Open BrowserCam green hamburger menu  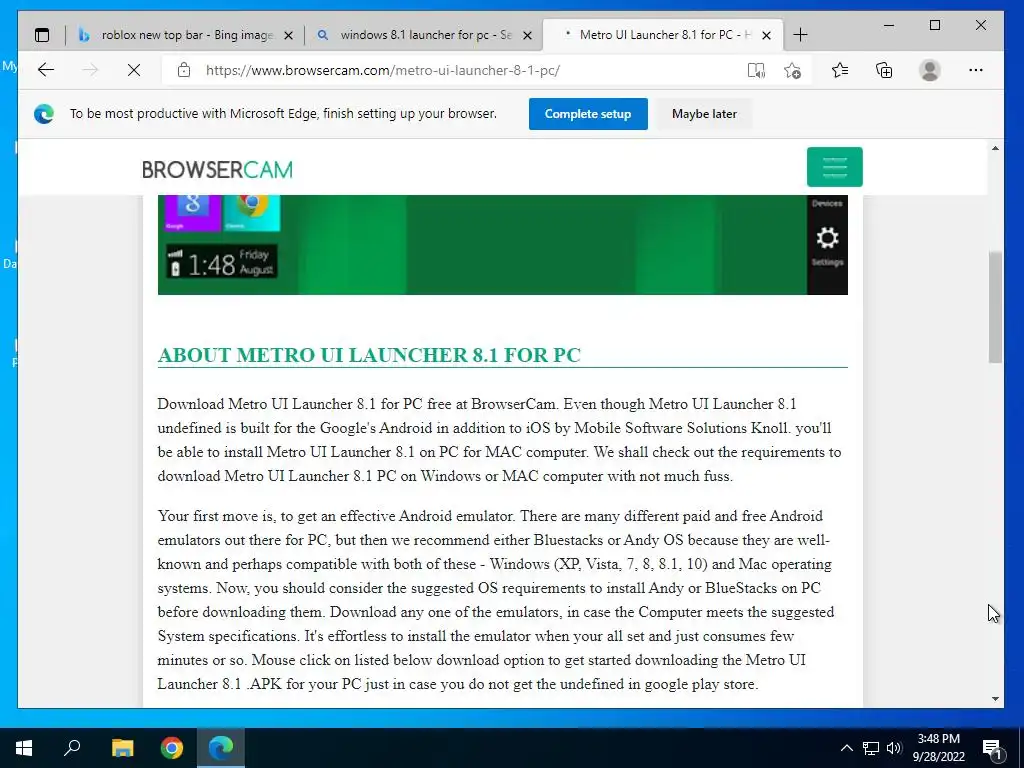click(835, 167)
